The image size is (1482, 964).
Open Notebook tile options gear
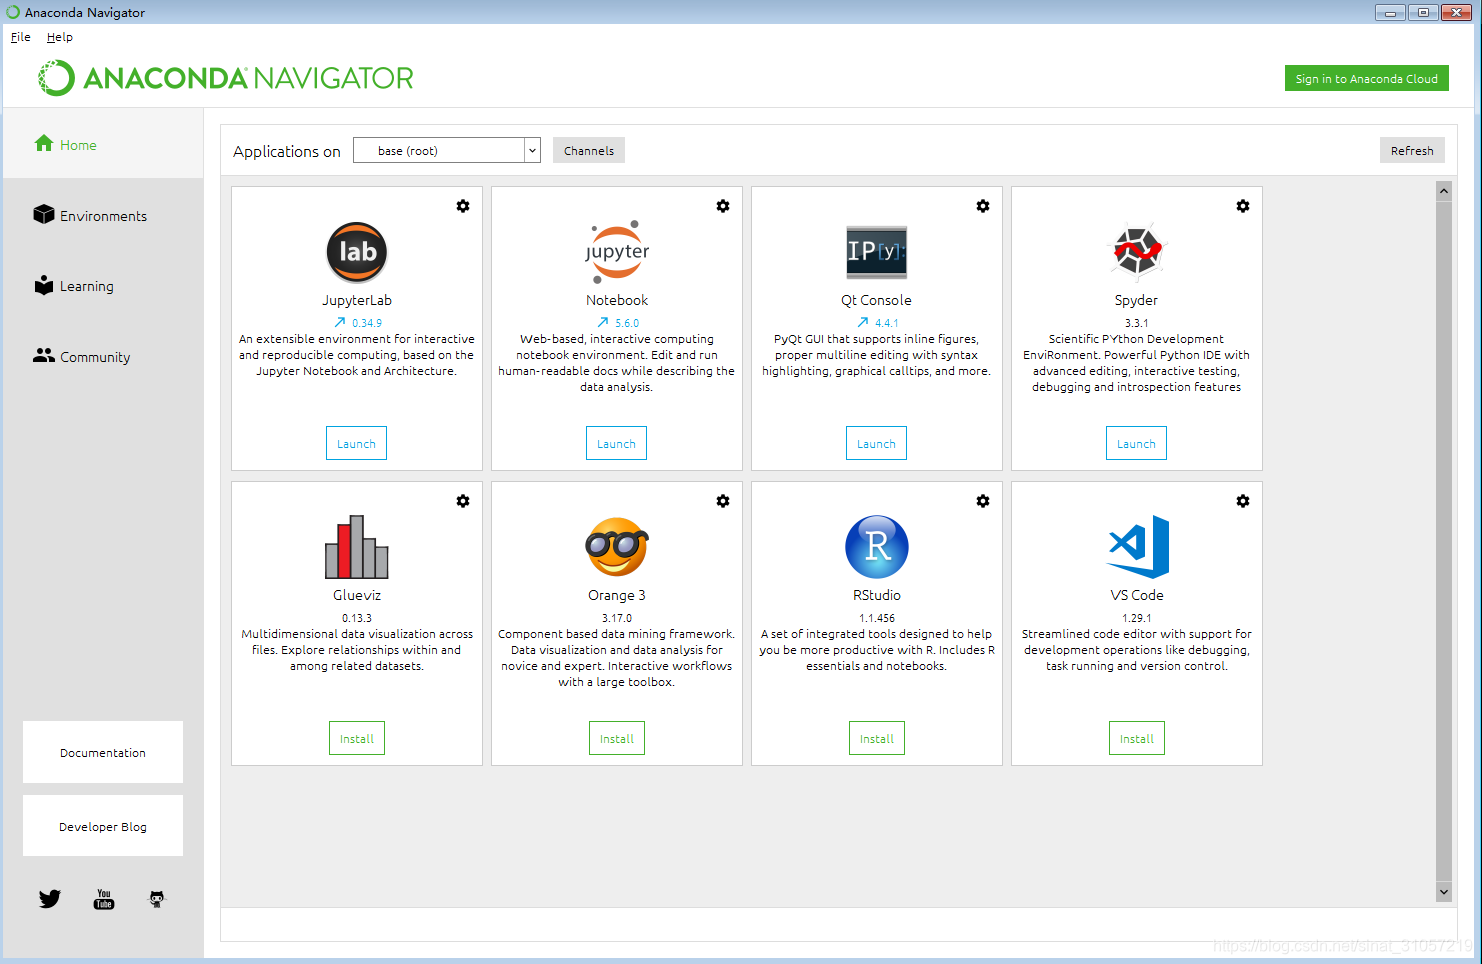(x=723, y=206)
